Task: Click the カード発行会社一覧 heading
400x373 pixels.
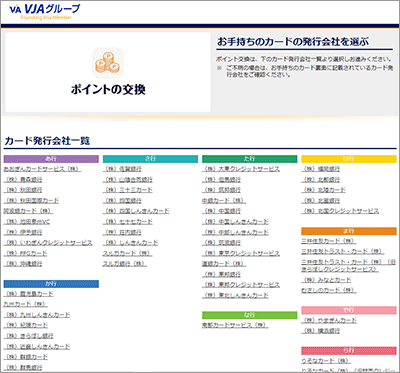Action: pyautogui.click(x=47, y=141)
